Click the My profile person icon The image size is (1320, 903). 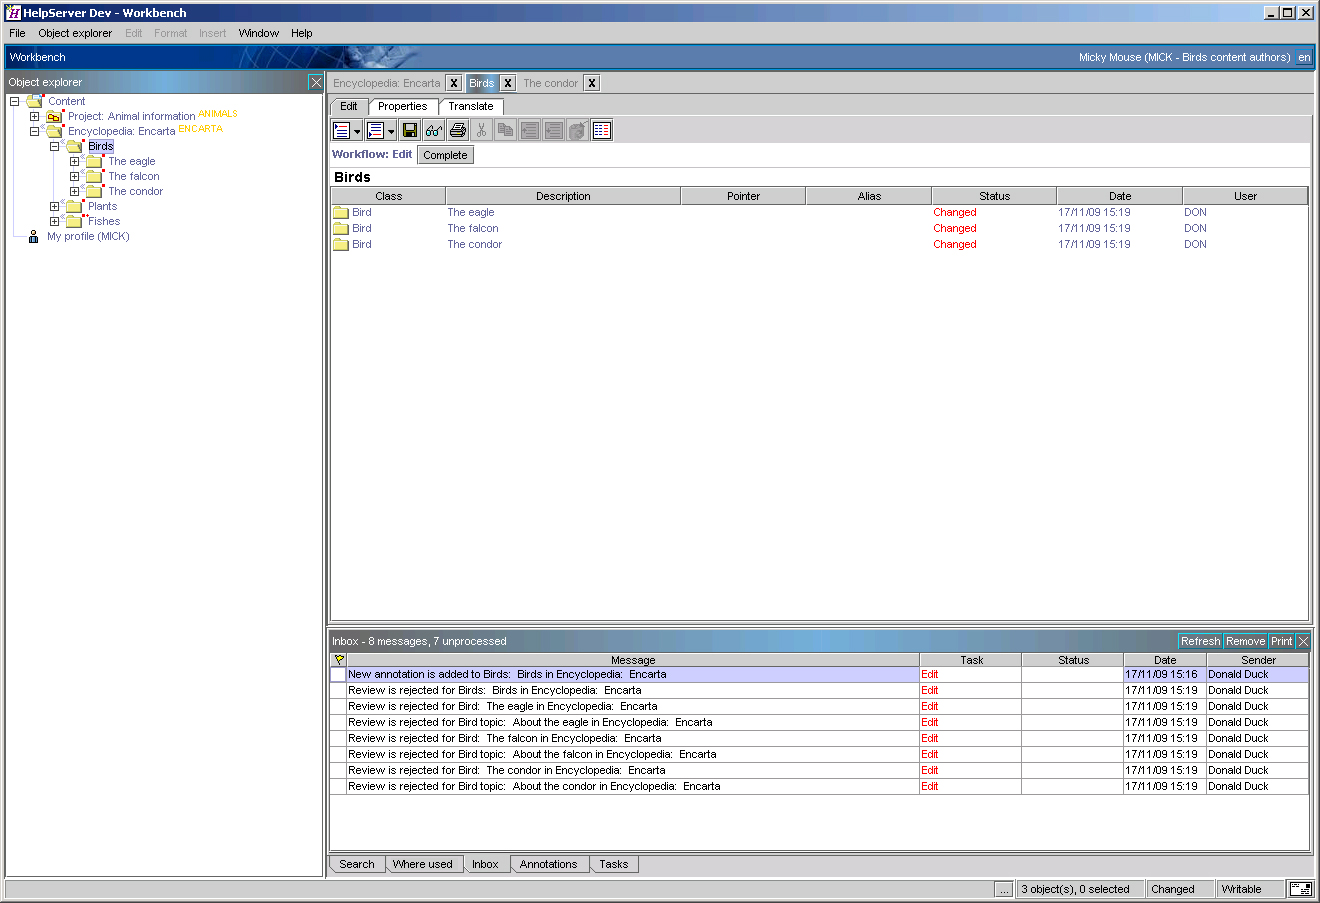point(34,236)
